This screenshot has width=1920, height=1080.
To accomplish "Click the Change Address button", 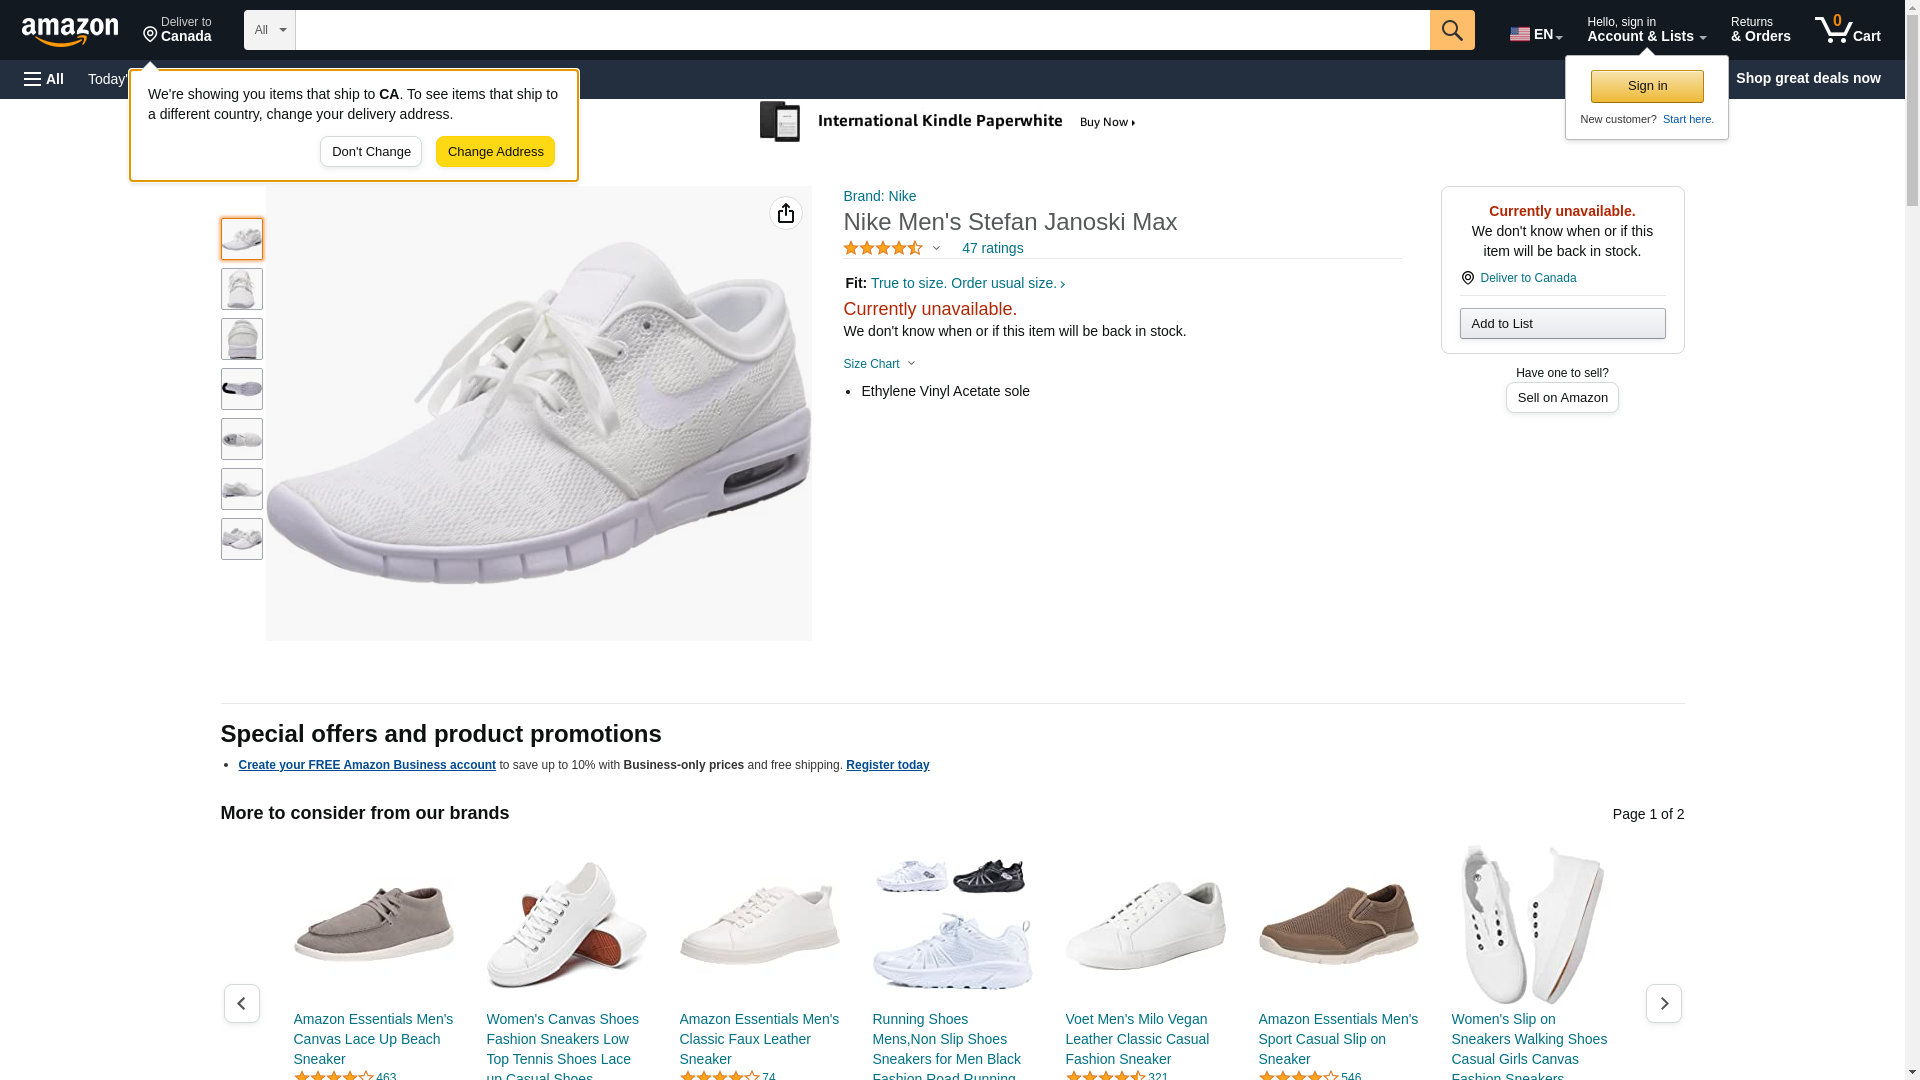I will coord(495,152).
